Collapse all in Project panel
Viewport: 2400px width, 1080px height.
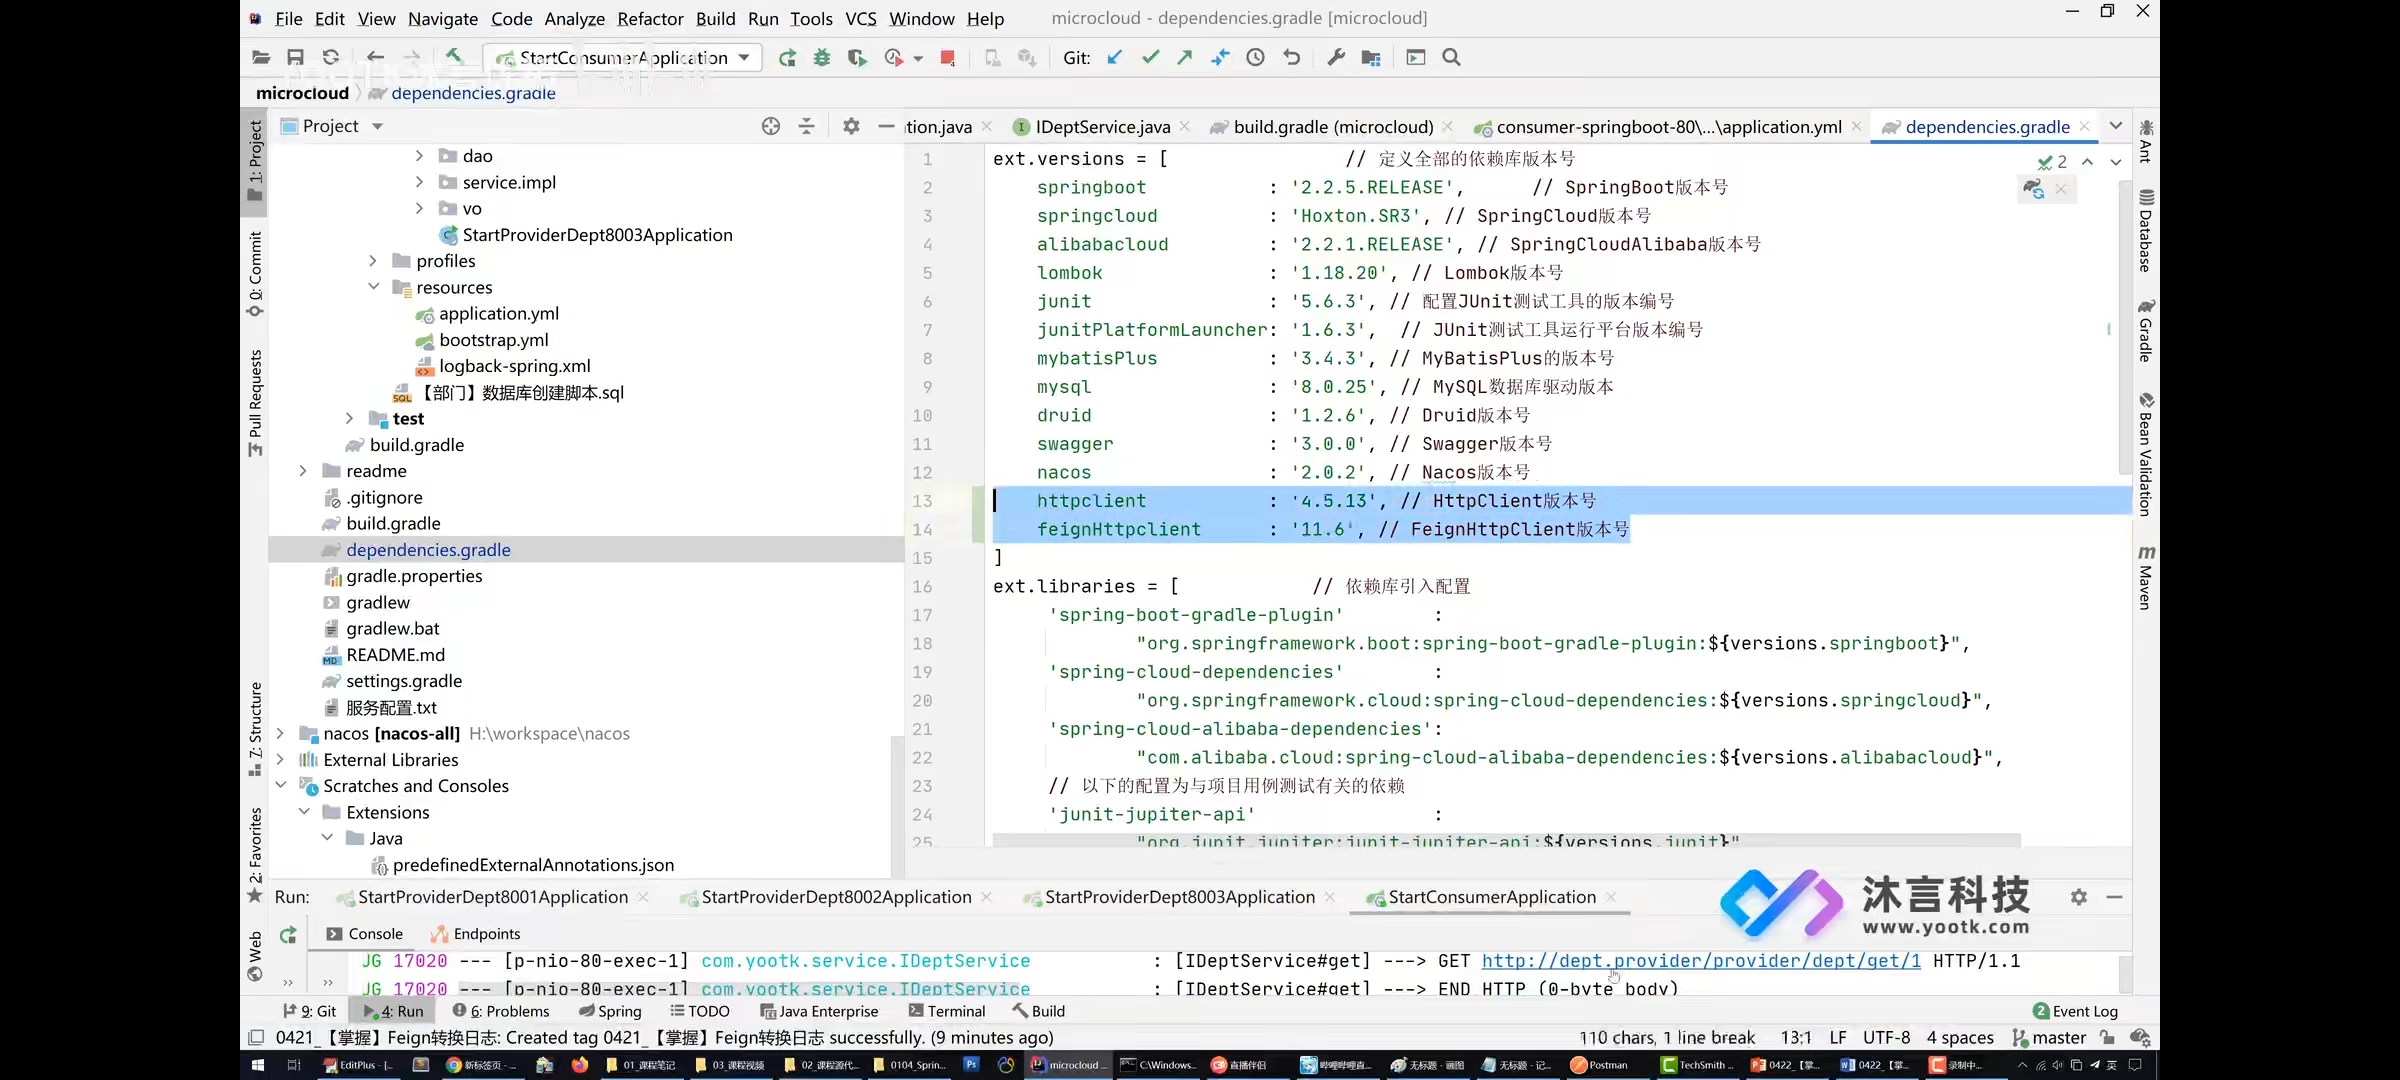pyautogui.click(x=807, y=126)
